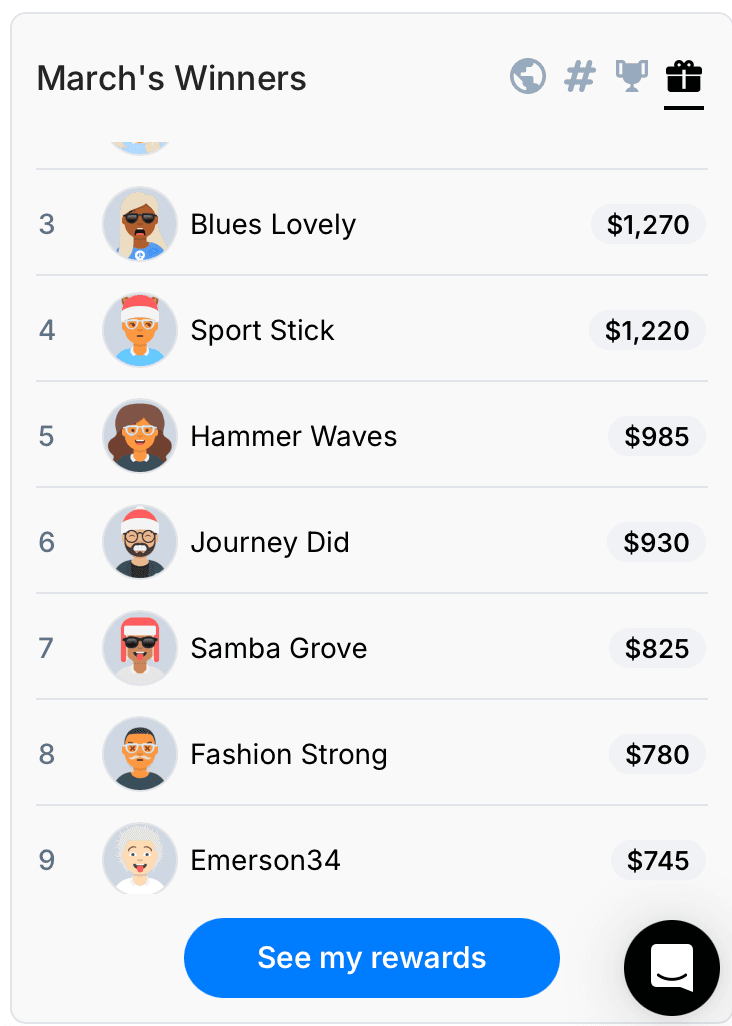732x1026 pixels.
Task: Click the hashtag icon in the header
Action: coord(580,76)
